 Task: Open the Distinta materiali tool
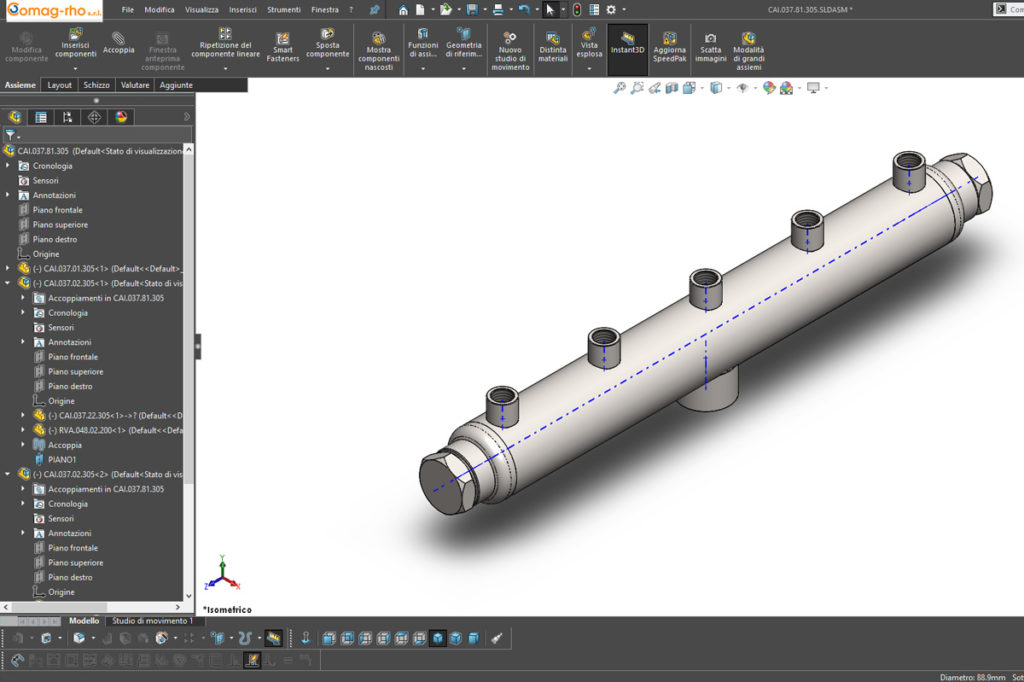click(552, 47)
